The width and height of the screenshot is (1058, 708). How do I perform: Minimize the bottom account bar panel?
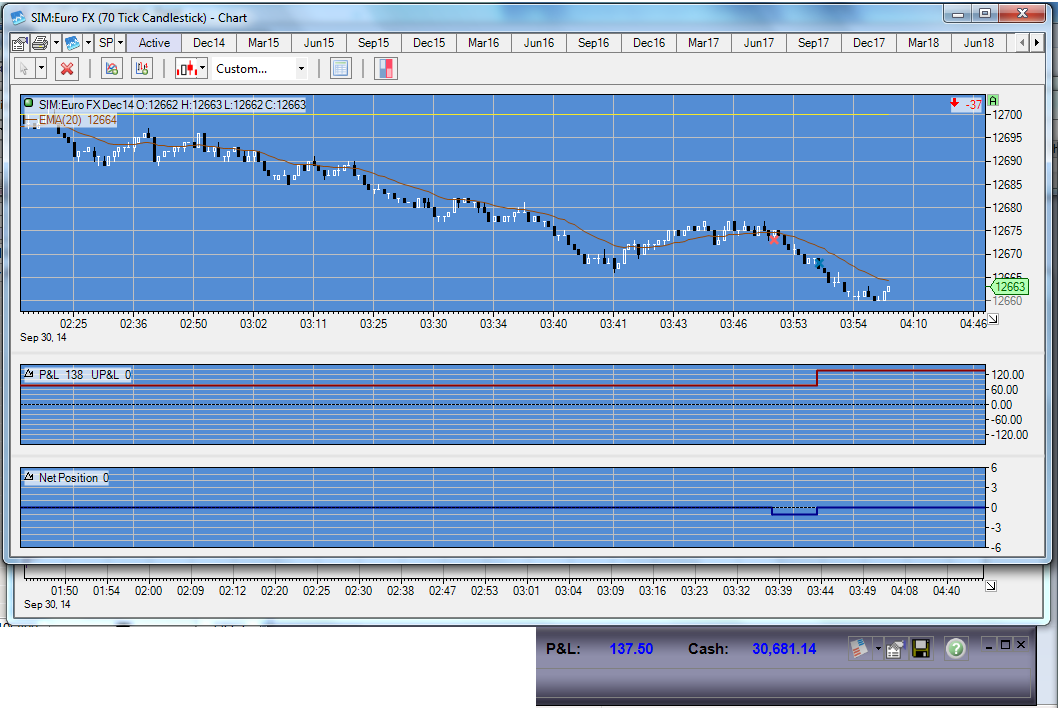(x=989, y=645)
